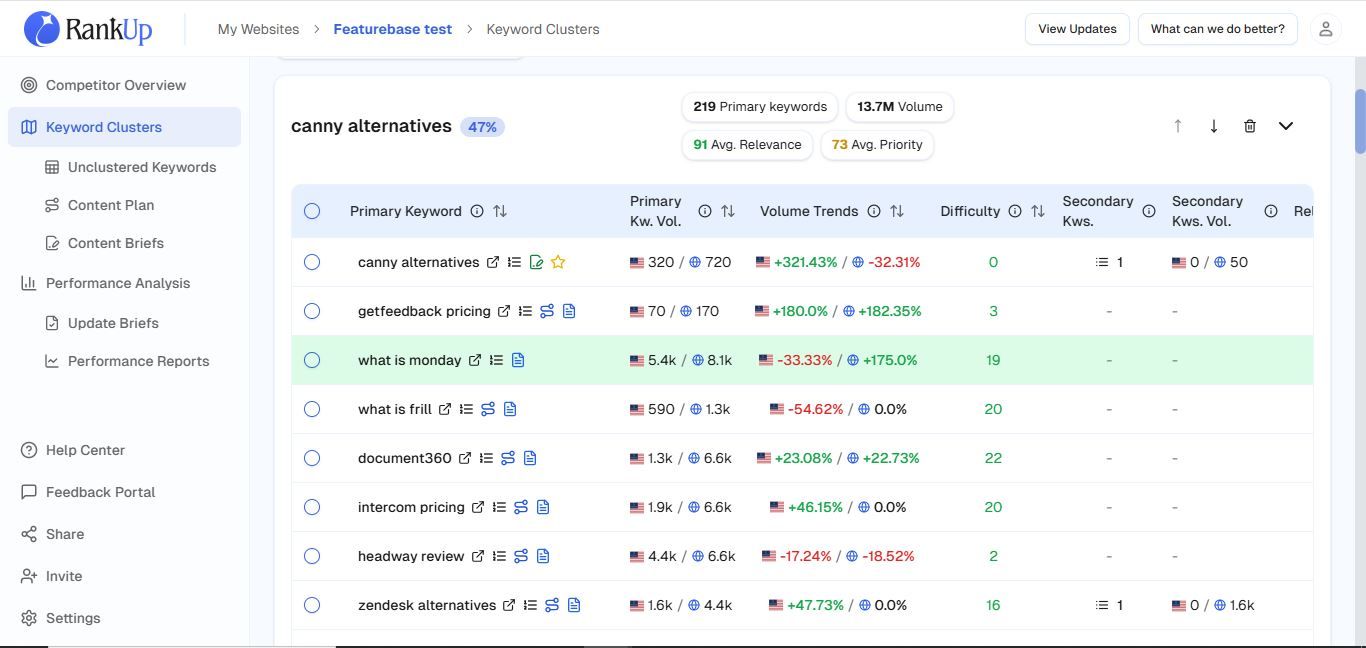Screen dimensions: 1366x648
Task: Select the document360 row radio button
Action: (312, 458)
